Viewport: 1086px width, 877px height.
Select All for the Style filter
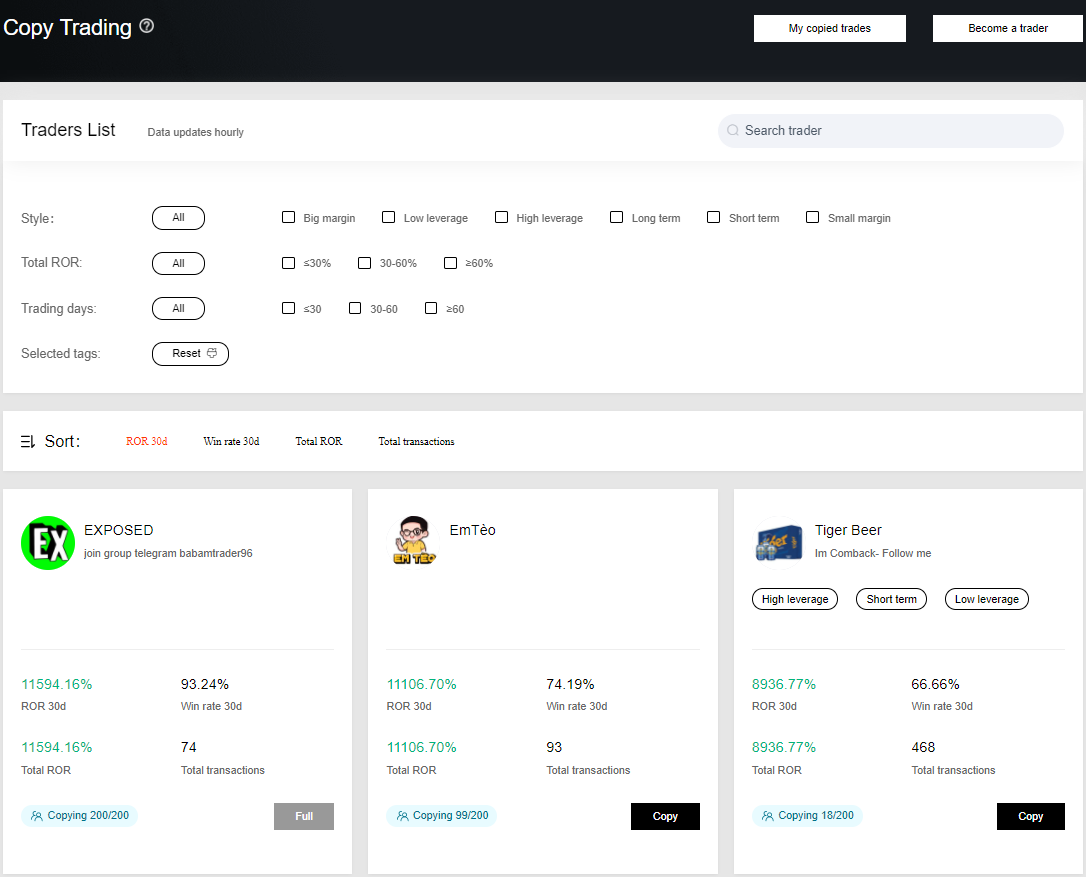click(x=178, y=218)
